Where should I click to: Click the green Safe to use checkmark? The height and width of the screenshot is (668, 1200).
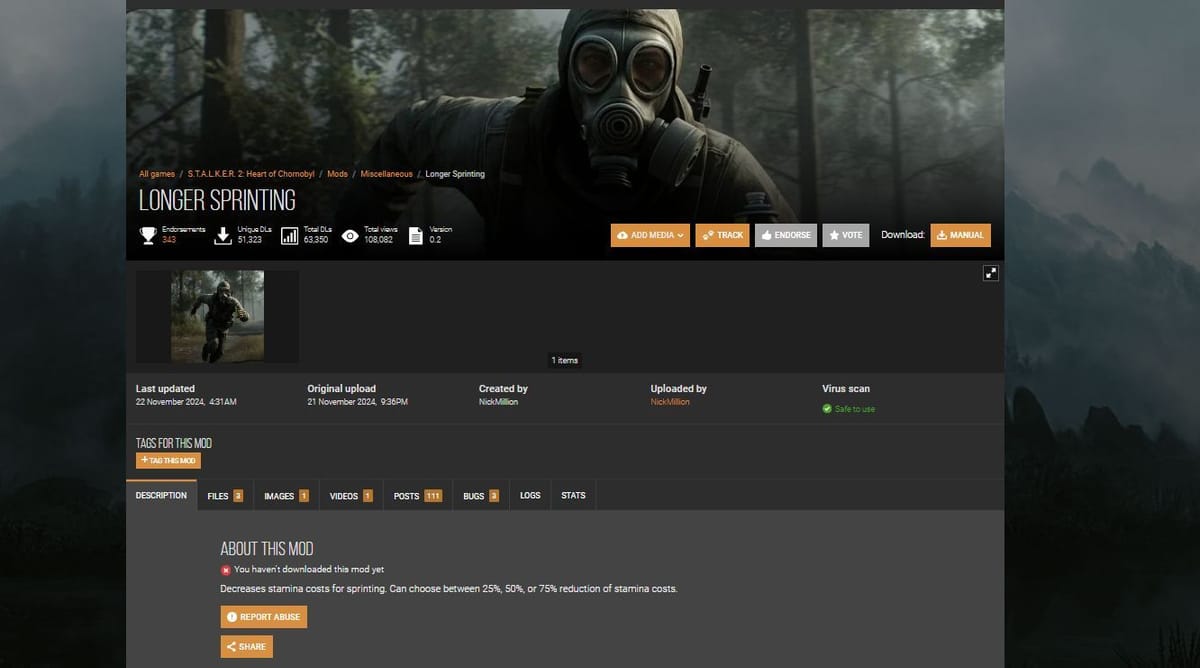click(827, 409)
